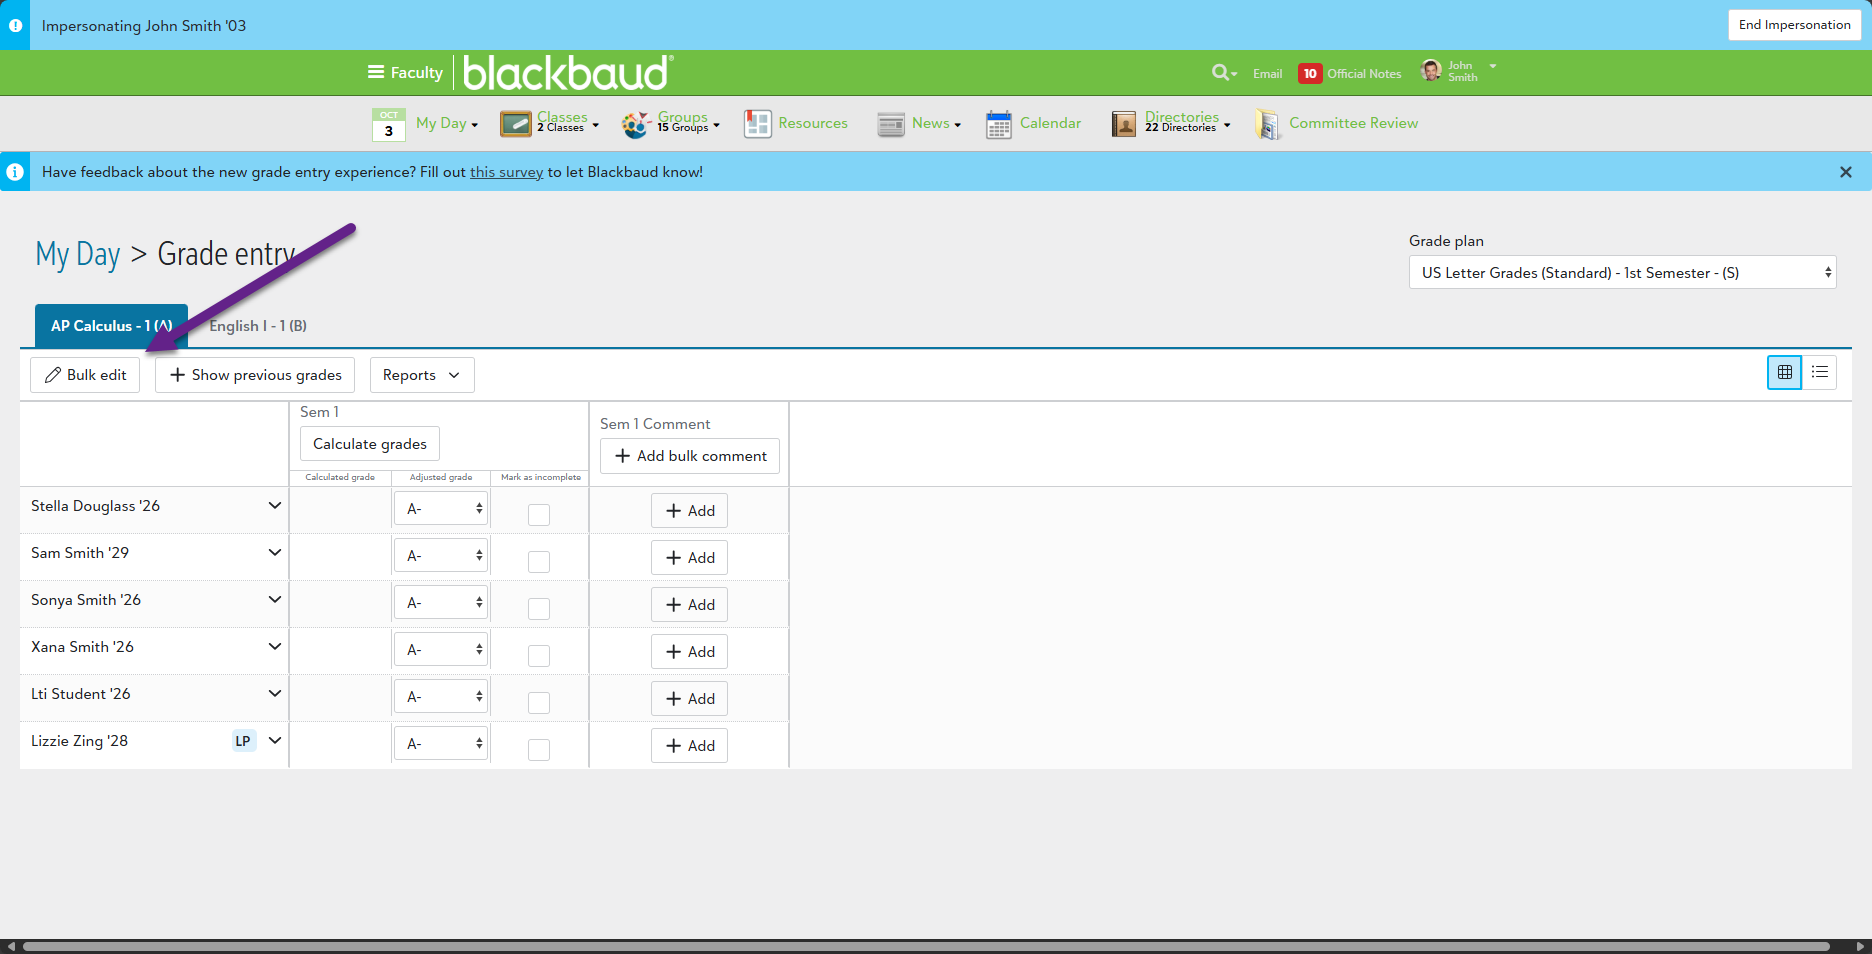Click the My Day calendar date icon
This screenshot has width=1872, height=954.
tap(389, 124)
